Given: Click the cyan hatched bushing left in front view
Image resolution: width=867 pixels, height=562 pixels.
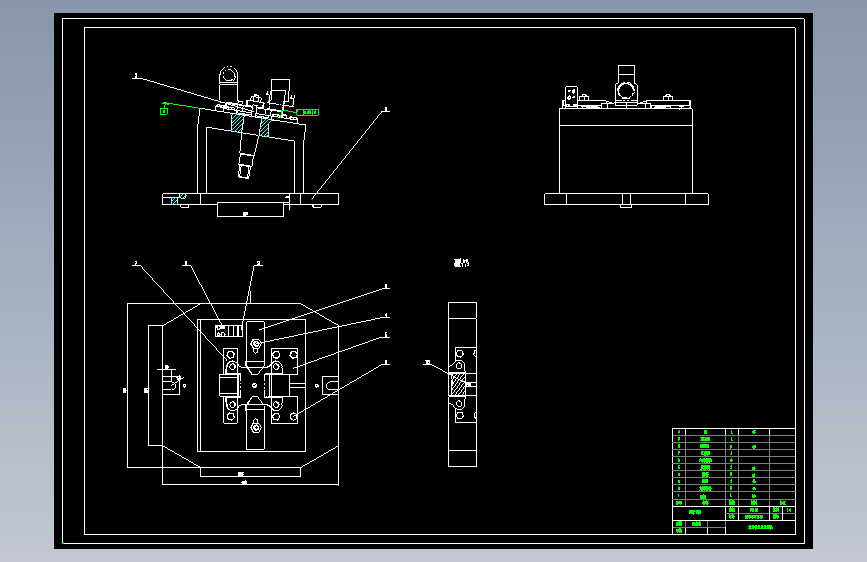Looking at the screenshot, I should click(x=237, y=123).
